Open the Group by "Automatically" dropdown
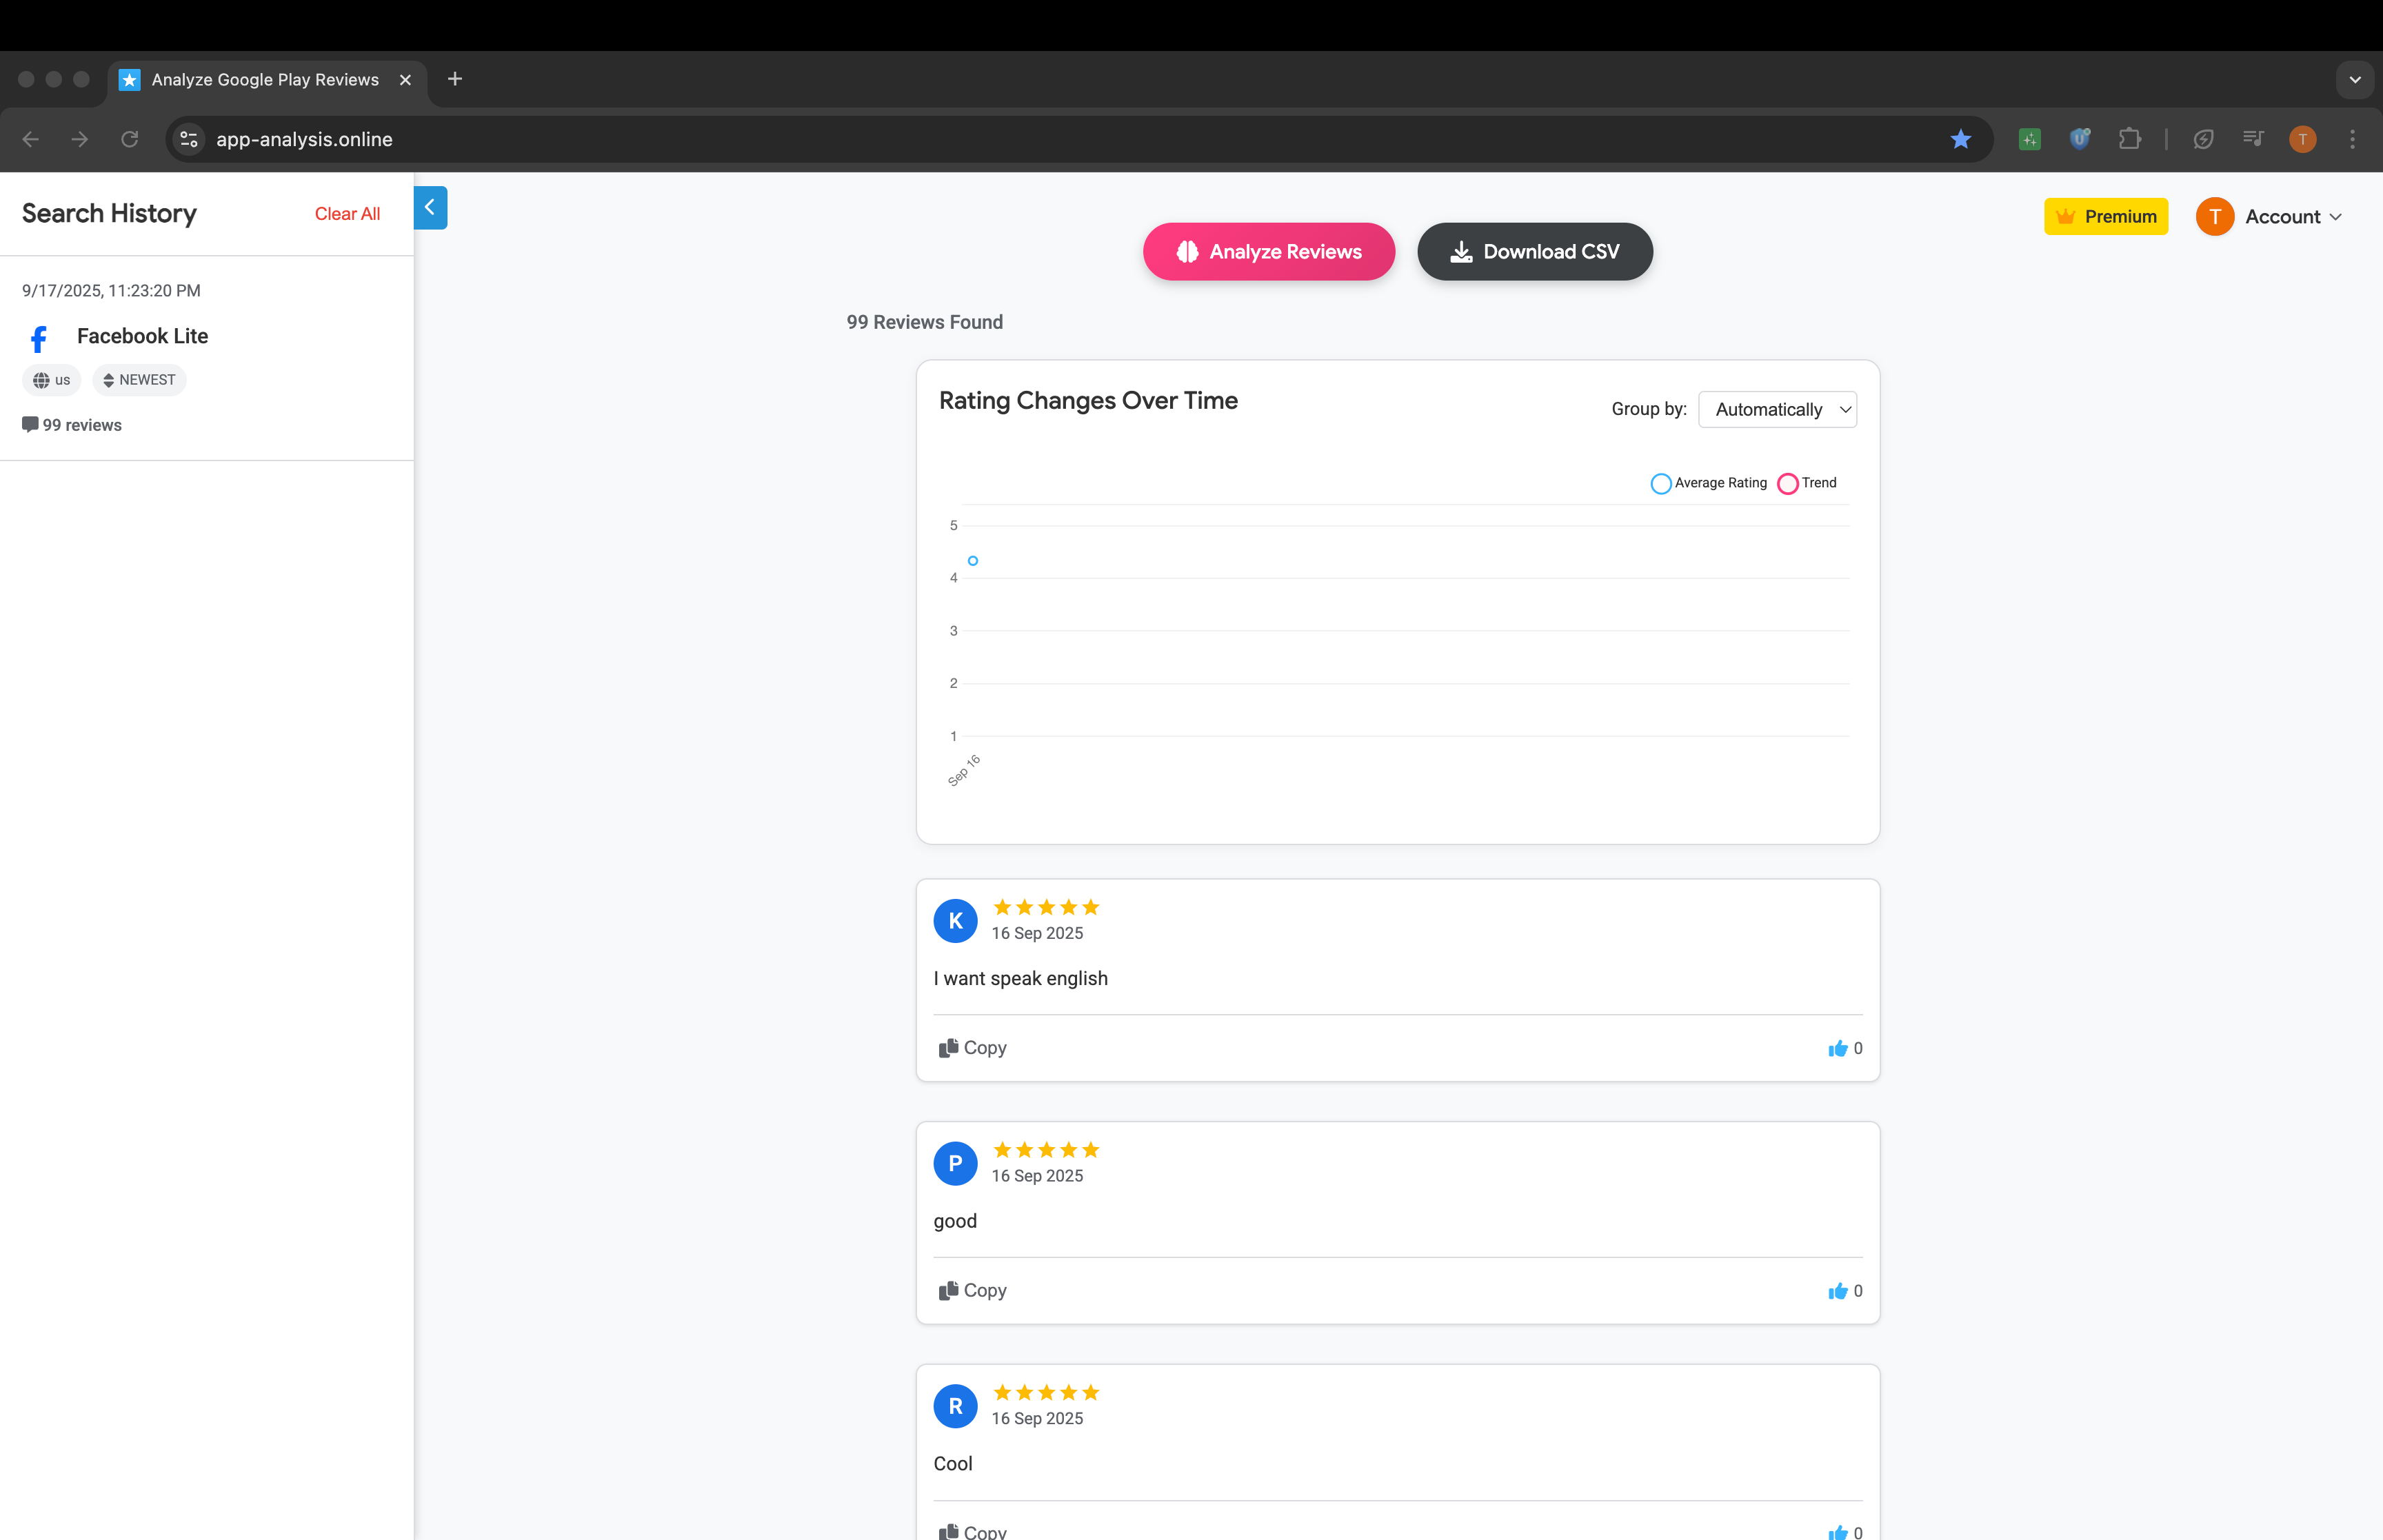This screenshot has height=1540, width=2383. click(1777, 409)
